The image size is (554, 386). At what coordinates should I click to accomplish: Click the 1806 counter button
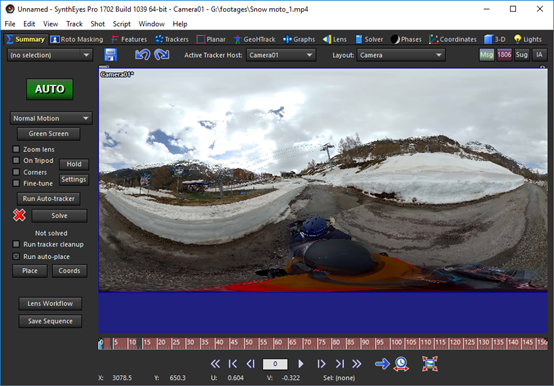pos(504,55)
